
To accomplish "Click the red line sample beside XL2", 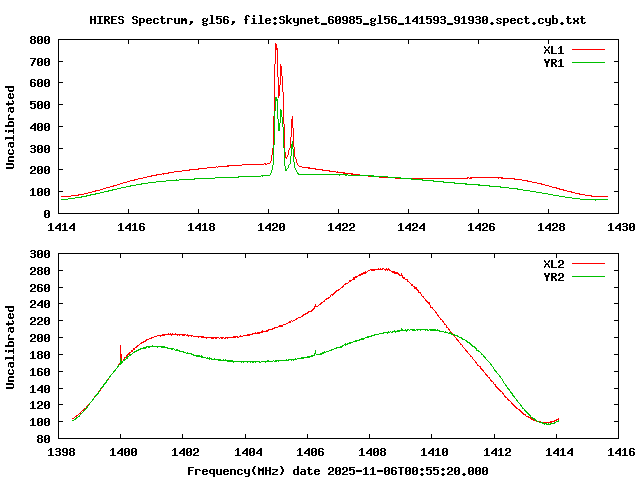I will (589, 264).
